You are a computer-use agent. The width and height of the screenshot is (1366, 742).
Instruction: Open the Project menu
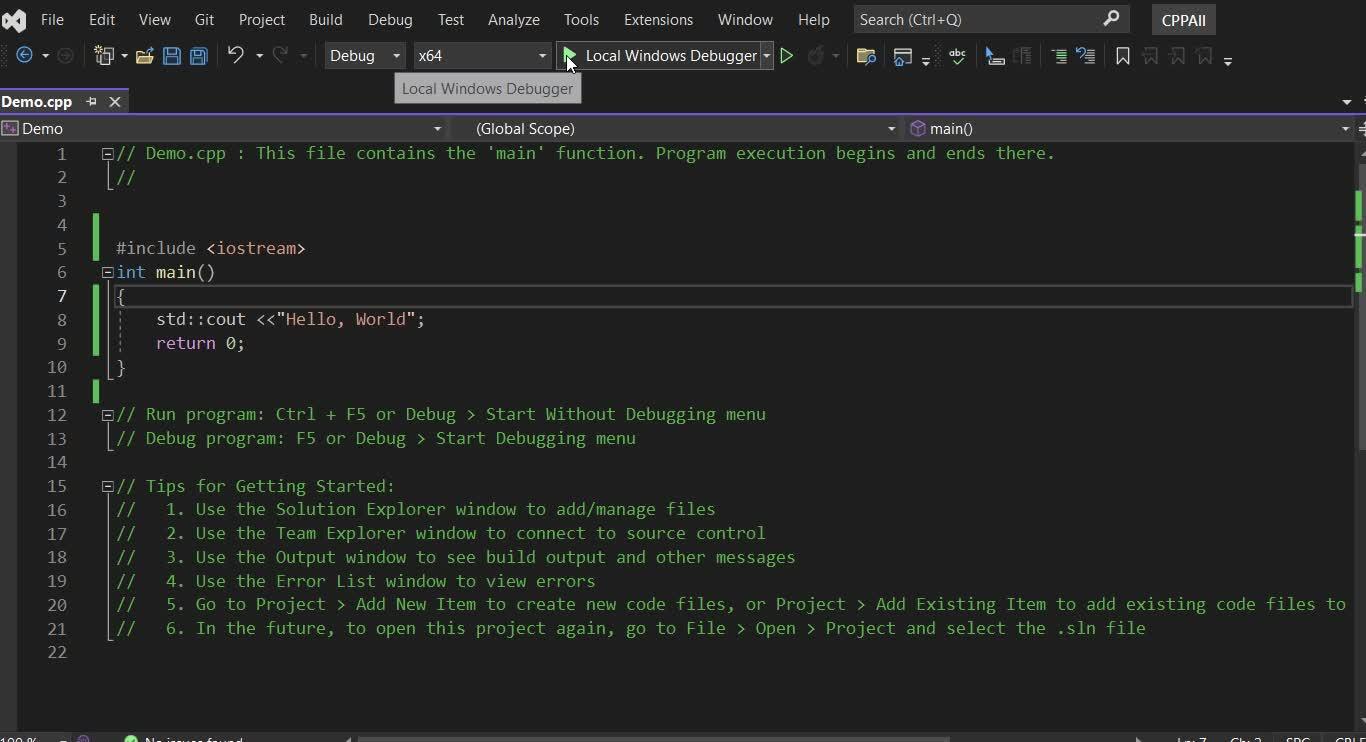click(262, 19)
